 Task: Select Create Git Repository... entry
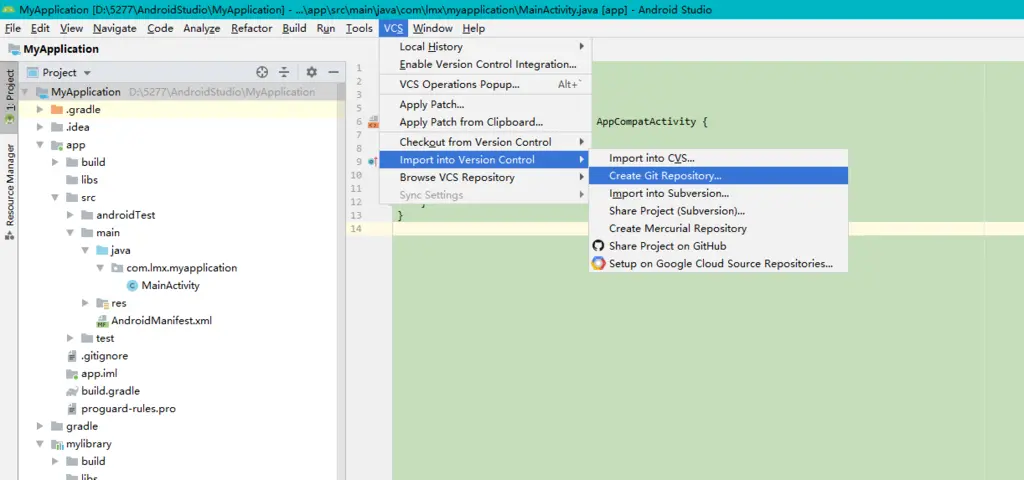click(718, 176)
